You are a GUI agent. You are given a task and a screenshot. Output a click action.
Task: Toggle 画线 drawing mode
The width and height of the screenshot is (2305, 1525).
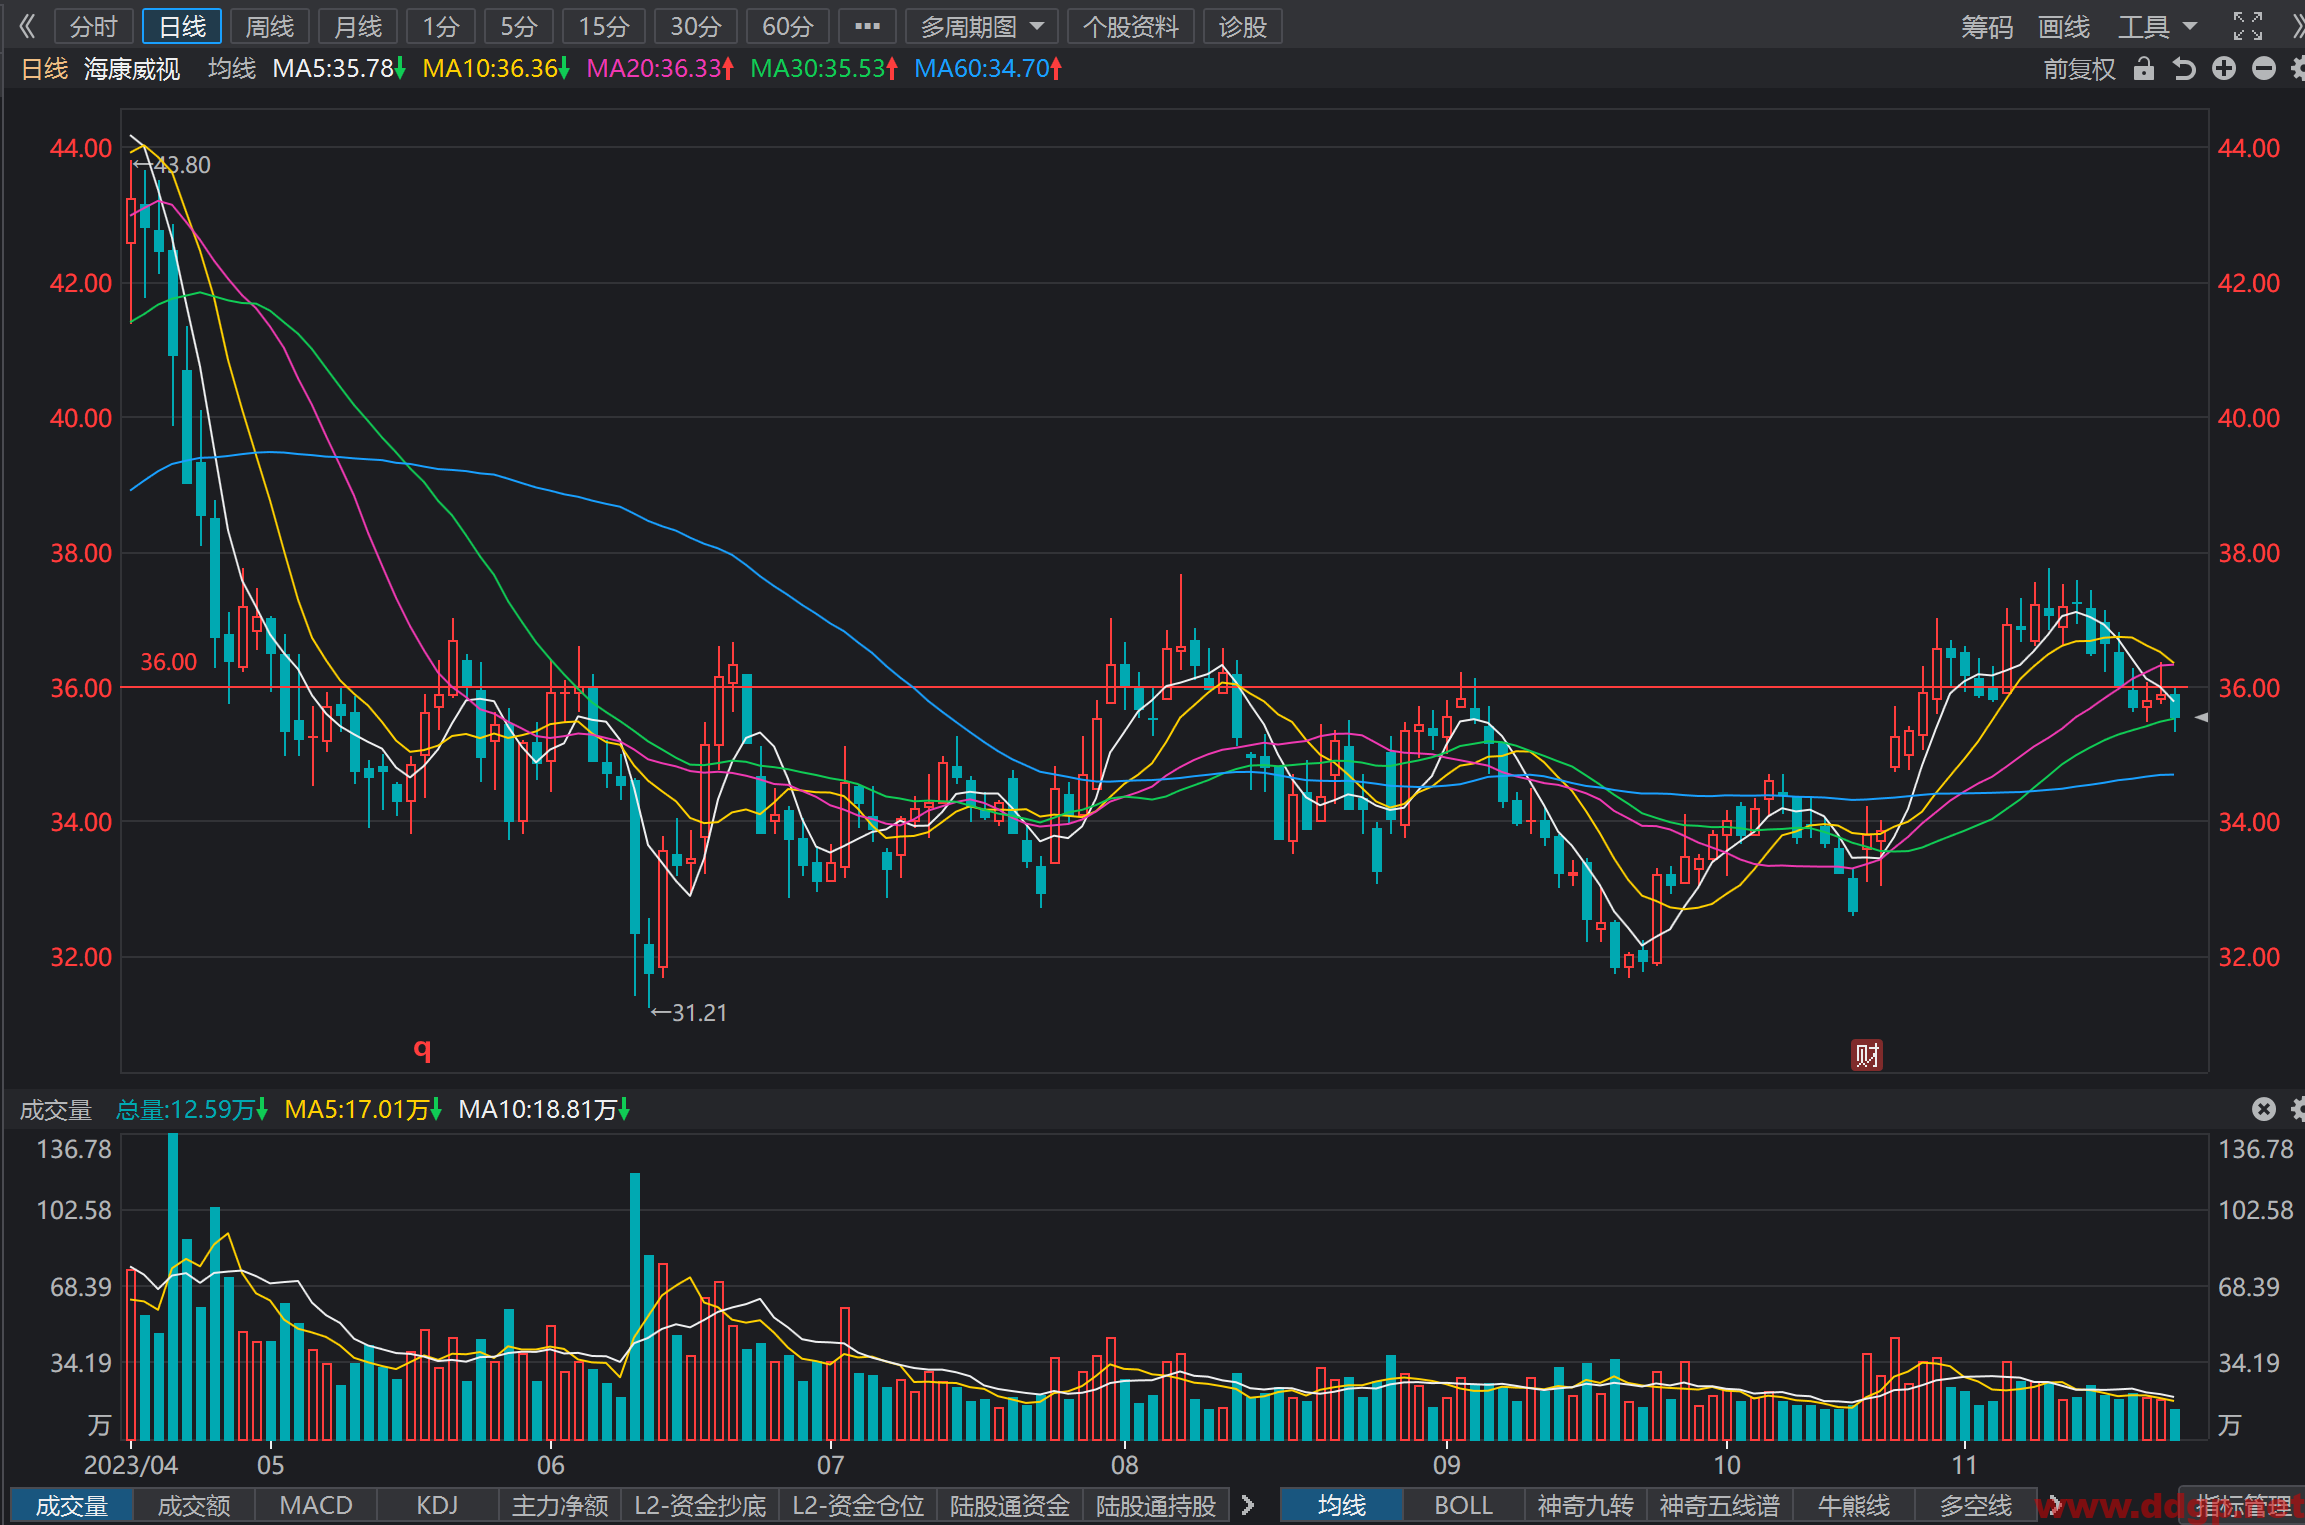(x=2064, y=27)
